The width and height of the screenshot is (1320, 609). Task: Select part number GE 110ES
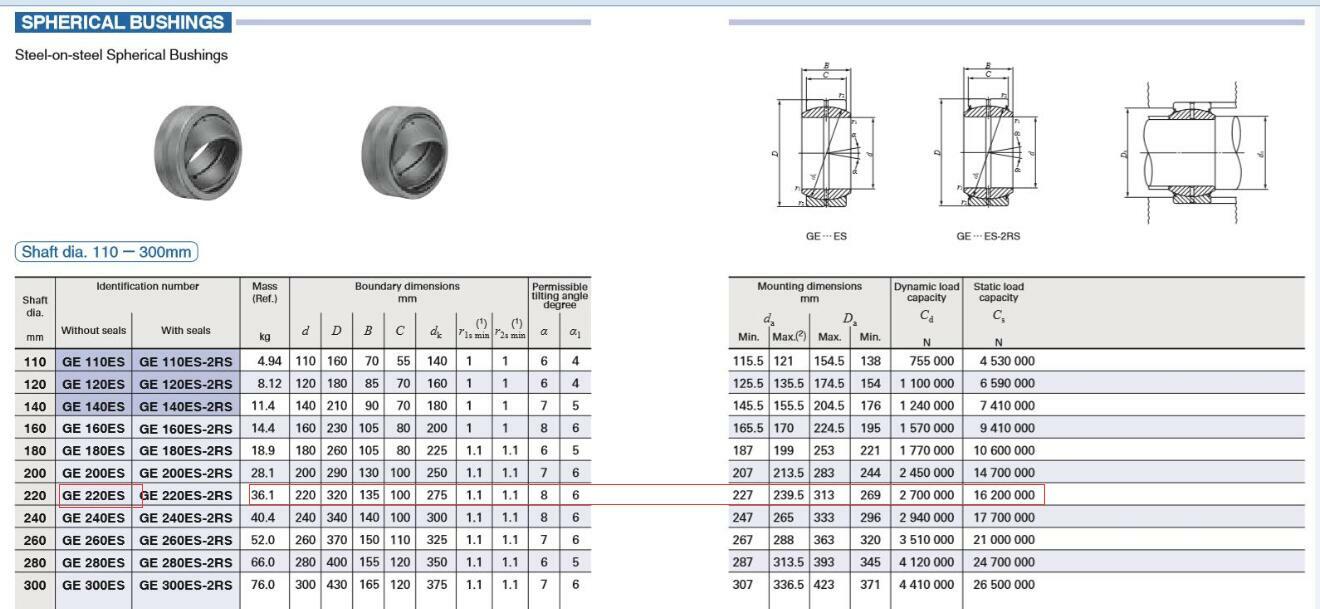point(94,361)
